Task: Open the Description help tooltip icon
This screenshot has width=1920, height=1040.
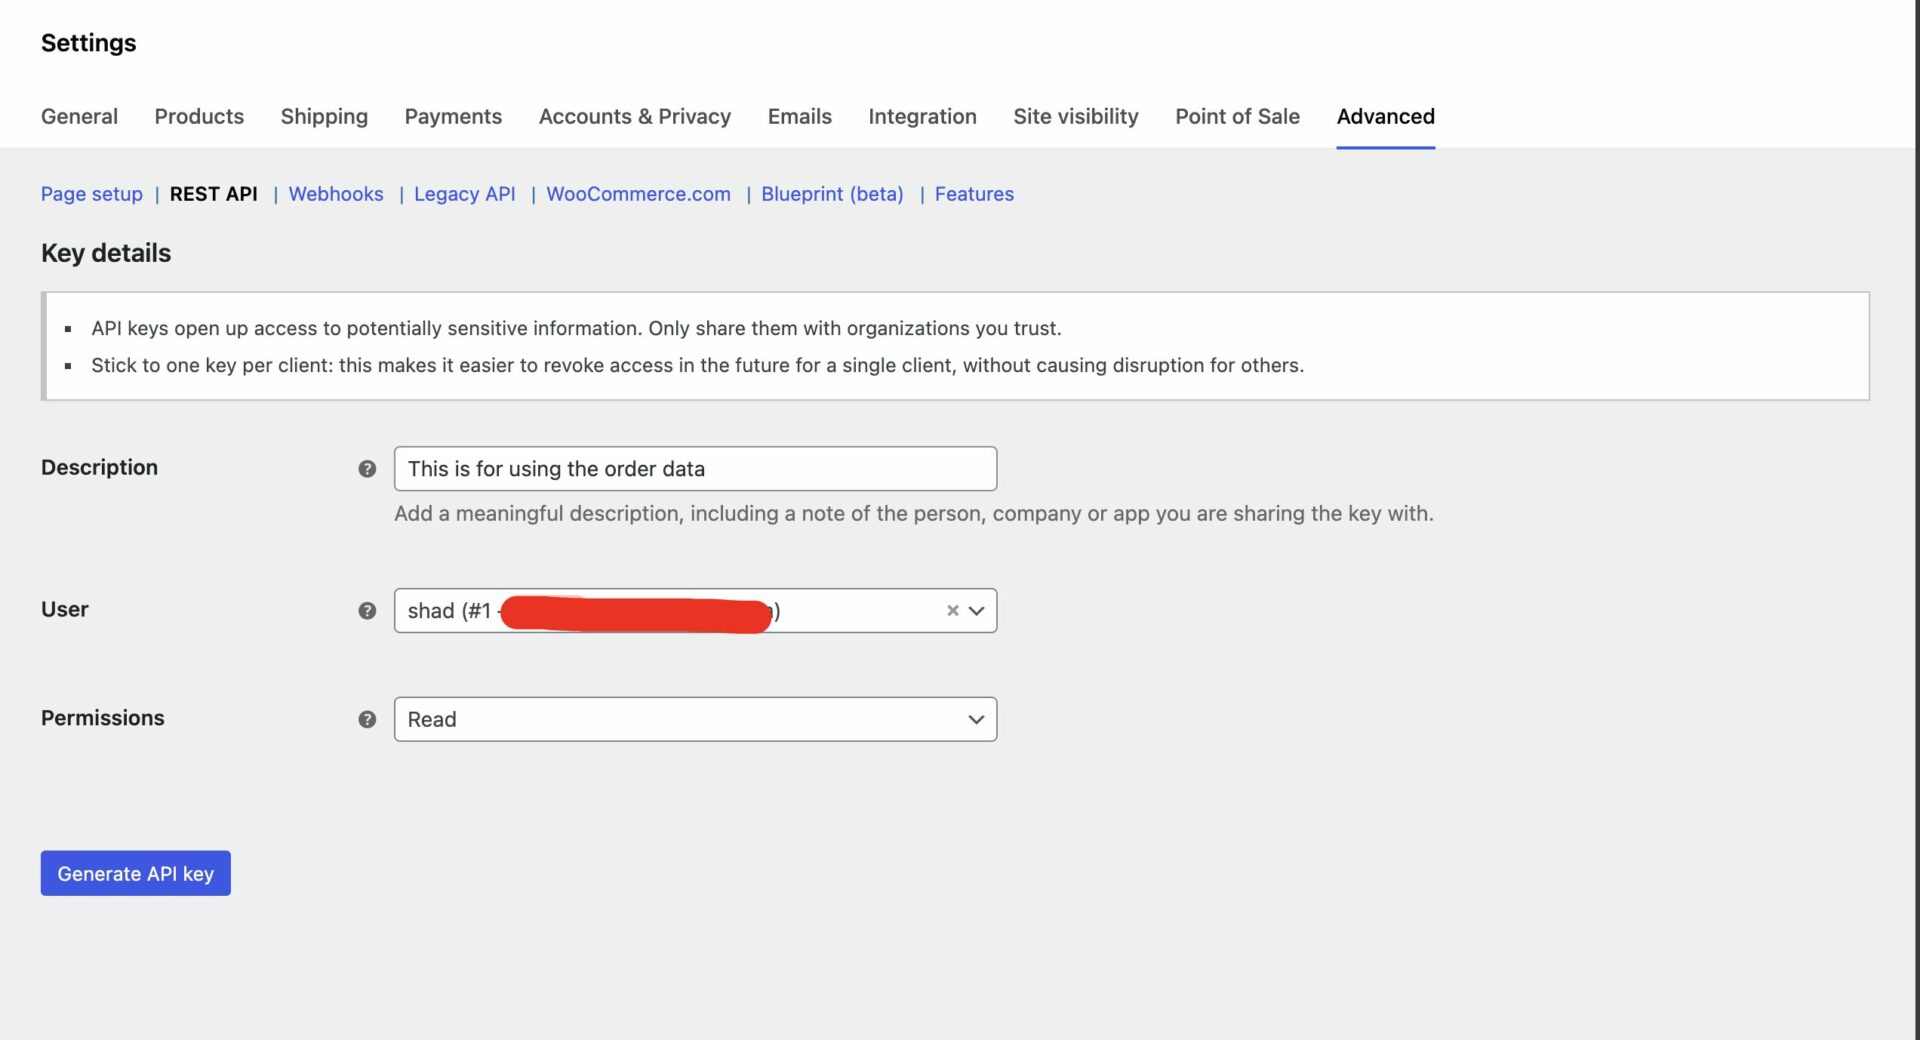Action: 367,468
